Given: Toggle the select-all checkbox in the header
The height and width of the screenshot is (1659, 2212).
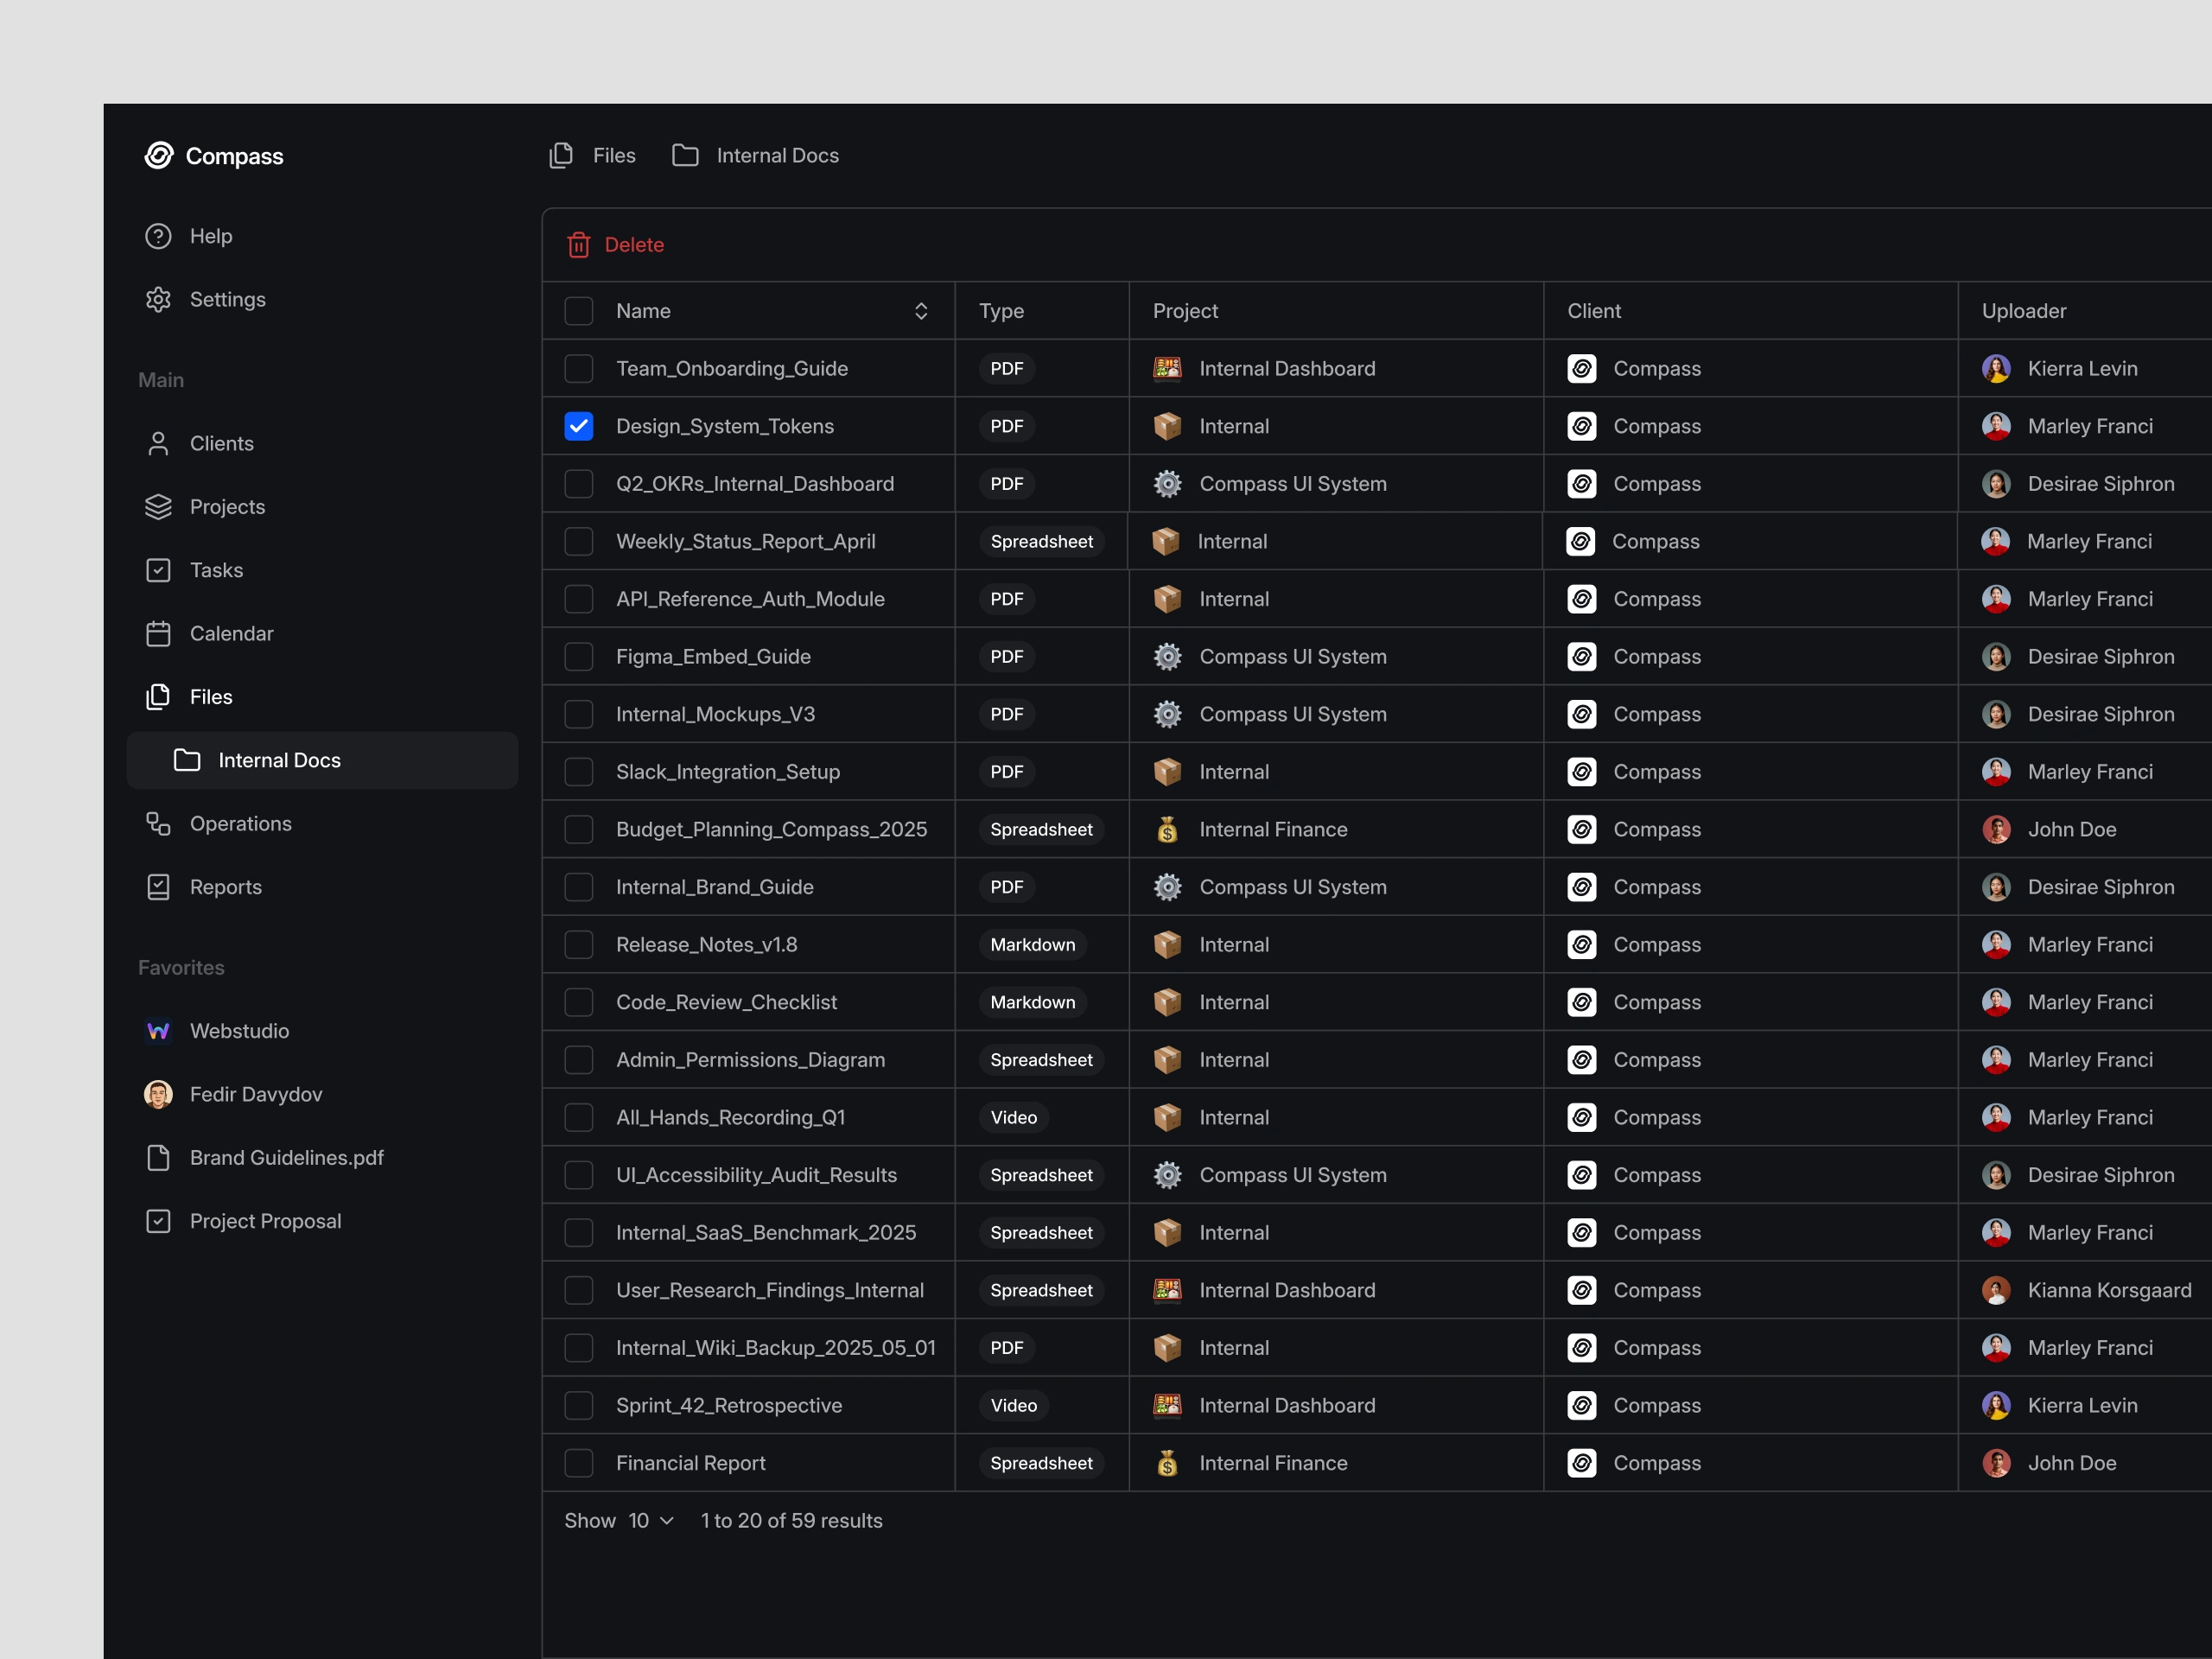Looking at the screenshot, I should (x=578, y=311).
